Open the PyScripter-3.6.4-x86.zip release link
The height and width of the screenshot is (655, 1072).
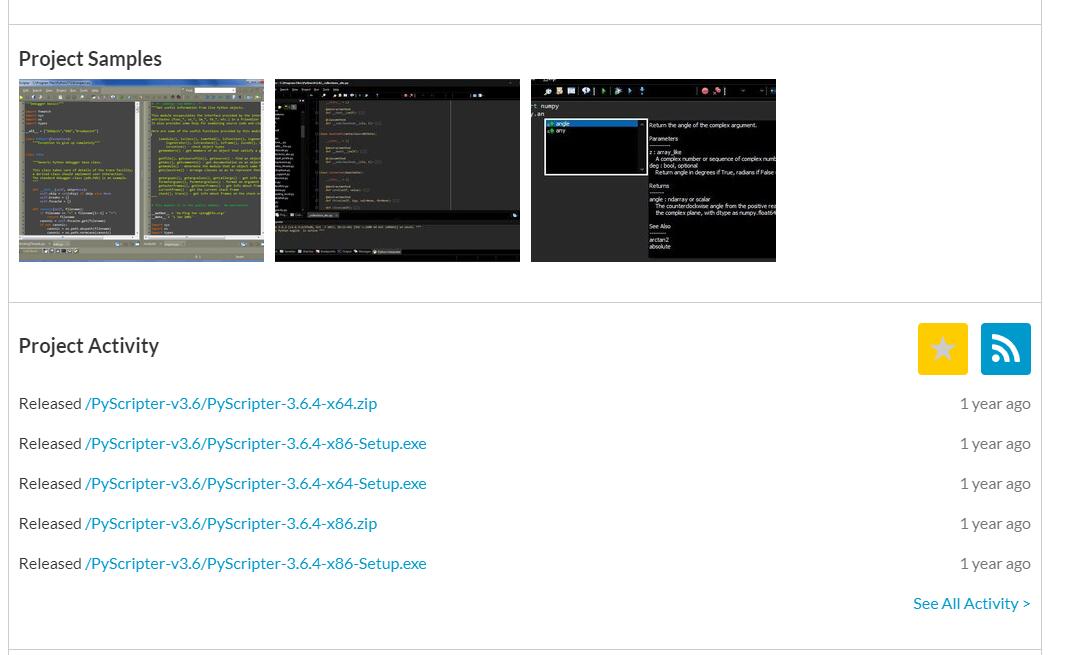231,524
